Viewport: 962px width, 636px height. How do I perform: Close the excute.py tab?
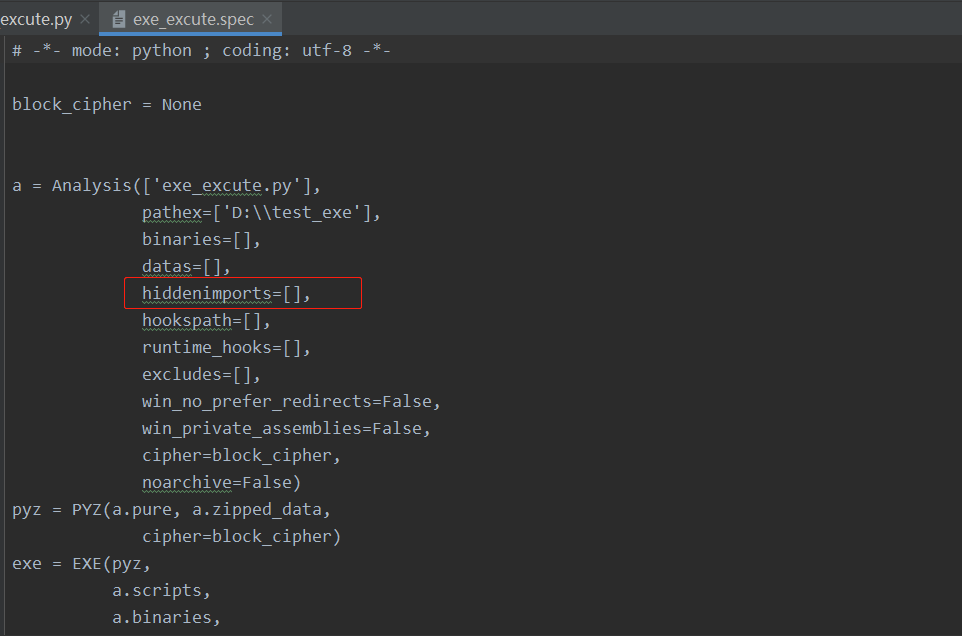[85, 19]
